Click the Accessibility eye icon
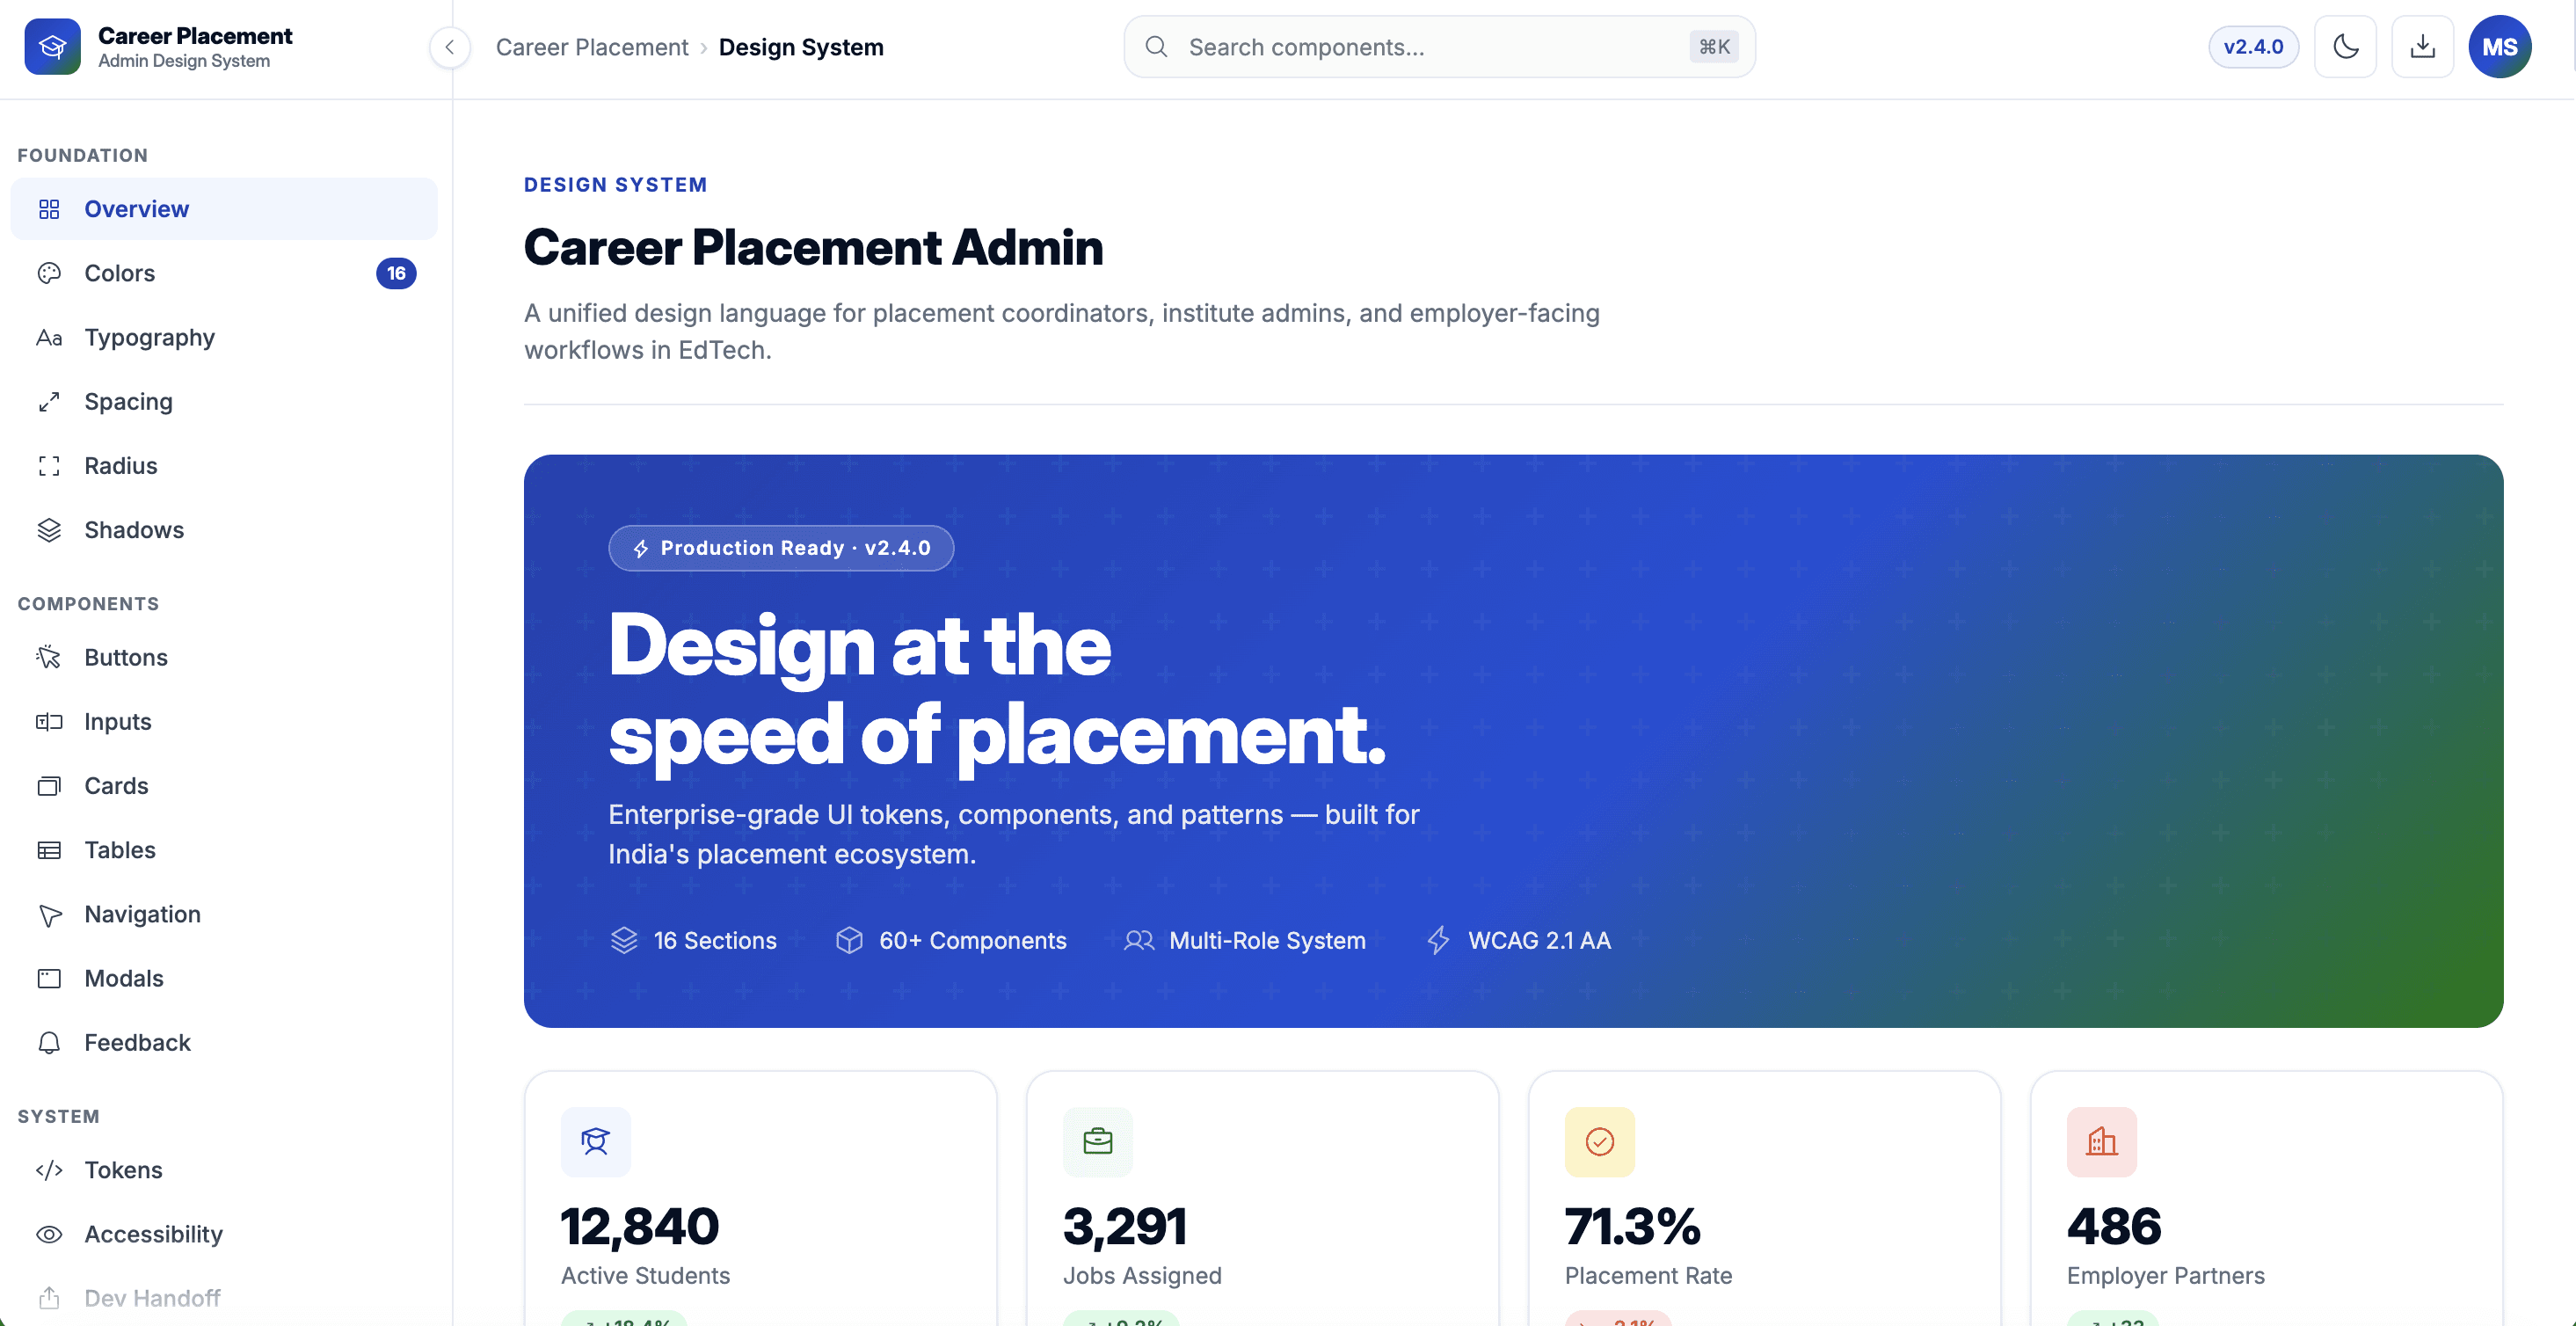 pyautogui.click(x=49, y=1234)
